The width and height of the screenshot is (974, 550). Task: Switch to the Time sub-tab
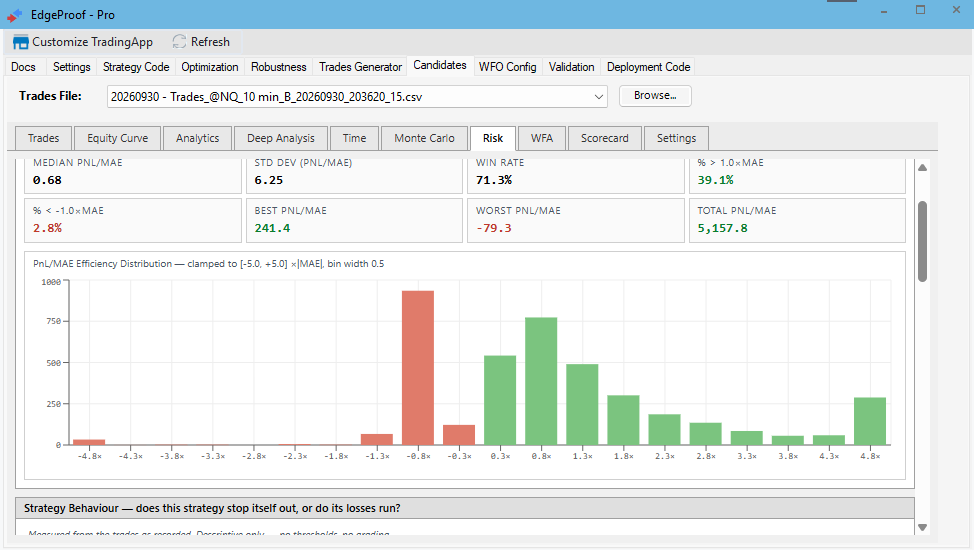tap(355, 139)
